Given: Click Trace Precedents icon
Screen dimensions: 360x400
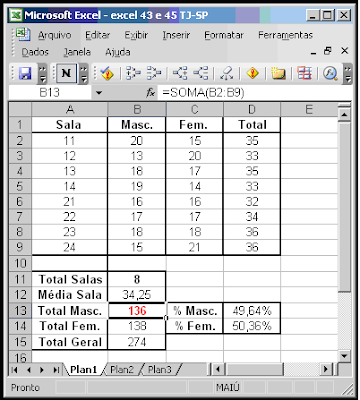Looking at the screenshot, I should tap(133, 73).
